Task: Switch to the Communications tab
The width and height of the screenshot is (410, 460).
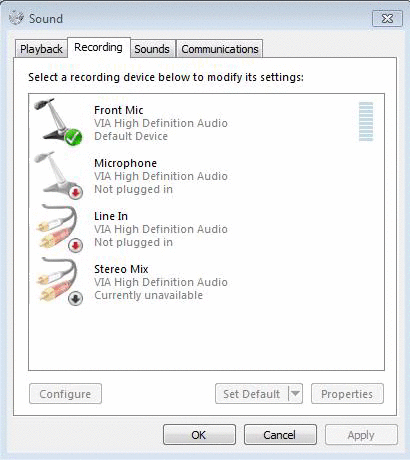Action: [x=219, y=49]
